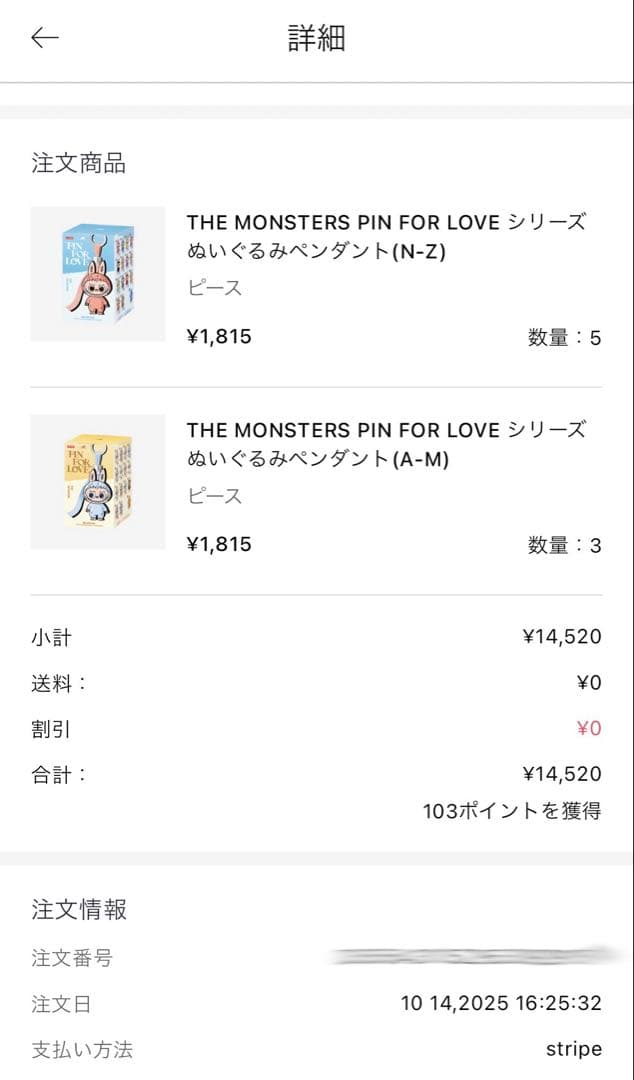Click the stripe payment method value

point(573,1049)
